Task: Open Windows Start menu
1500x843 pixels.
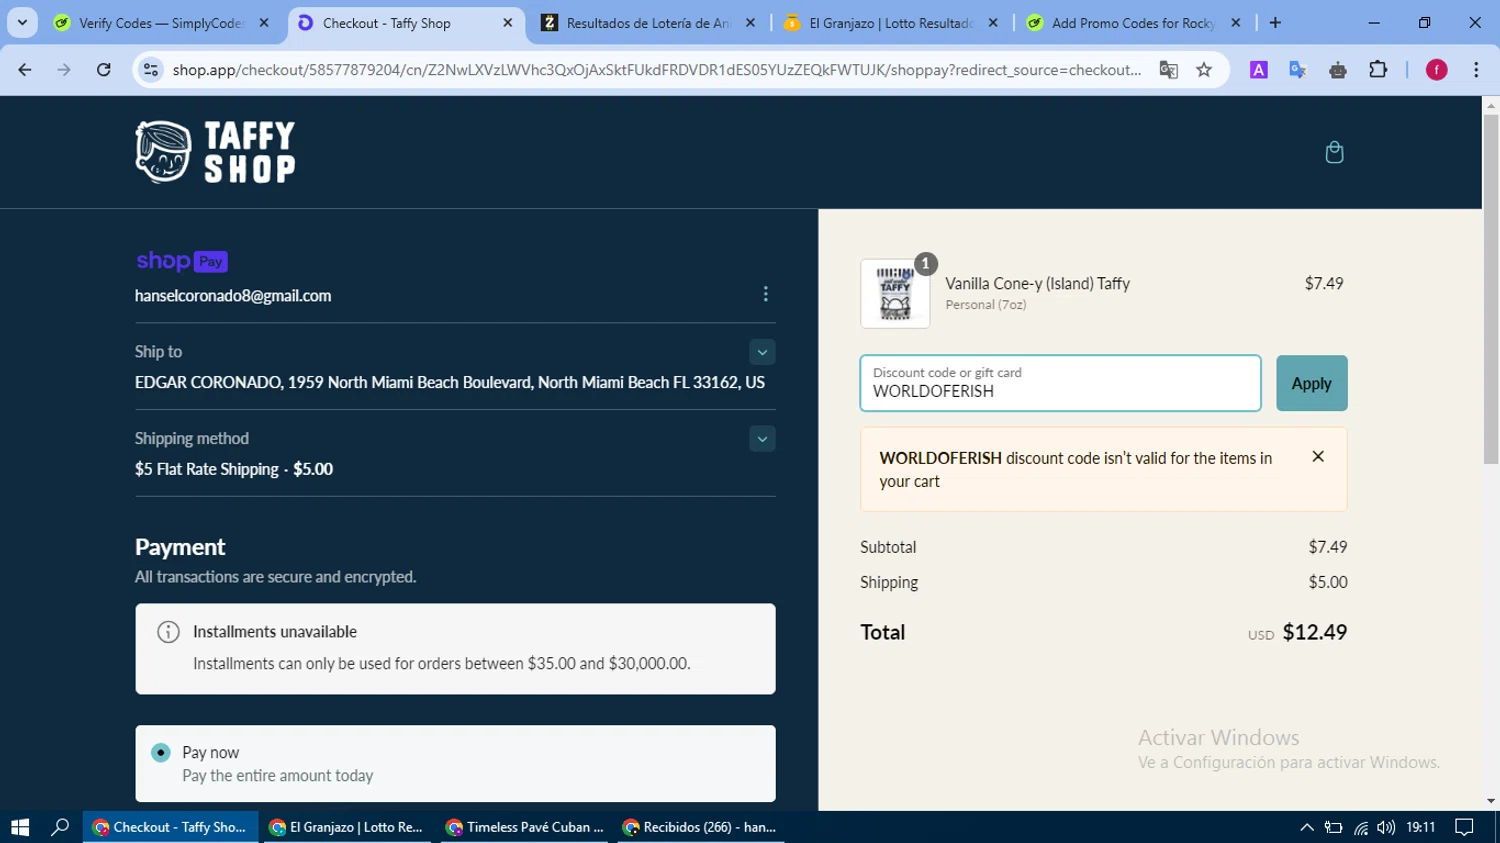Action: coord(20,827)
